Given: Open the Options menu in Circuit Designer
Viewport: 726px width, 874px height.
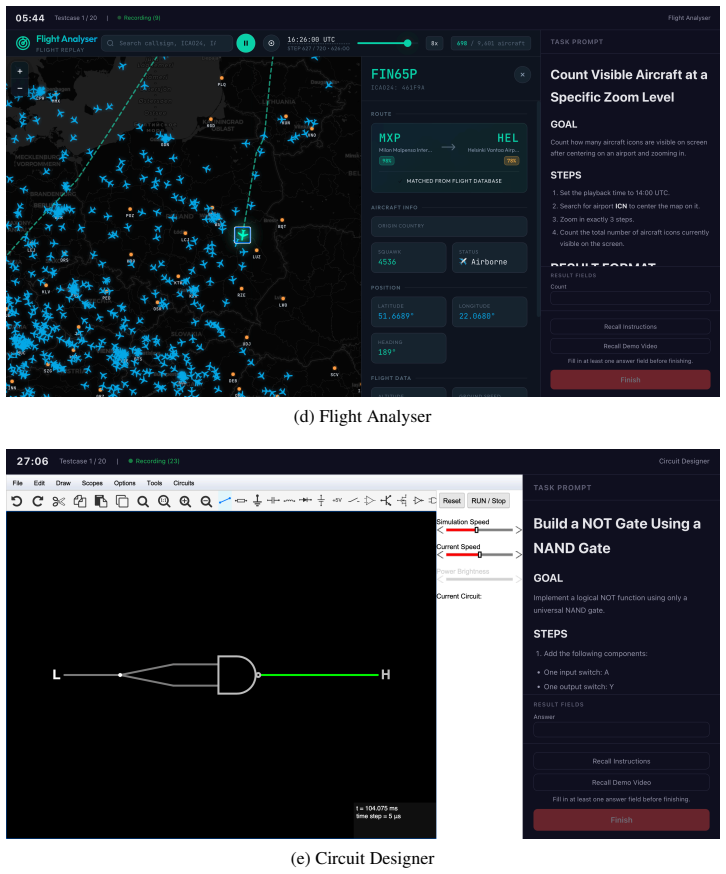Looking at the screenshot, I should click(x=124, y=483).
